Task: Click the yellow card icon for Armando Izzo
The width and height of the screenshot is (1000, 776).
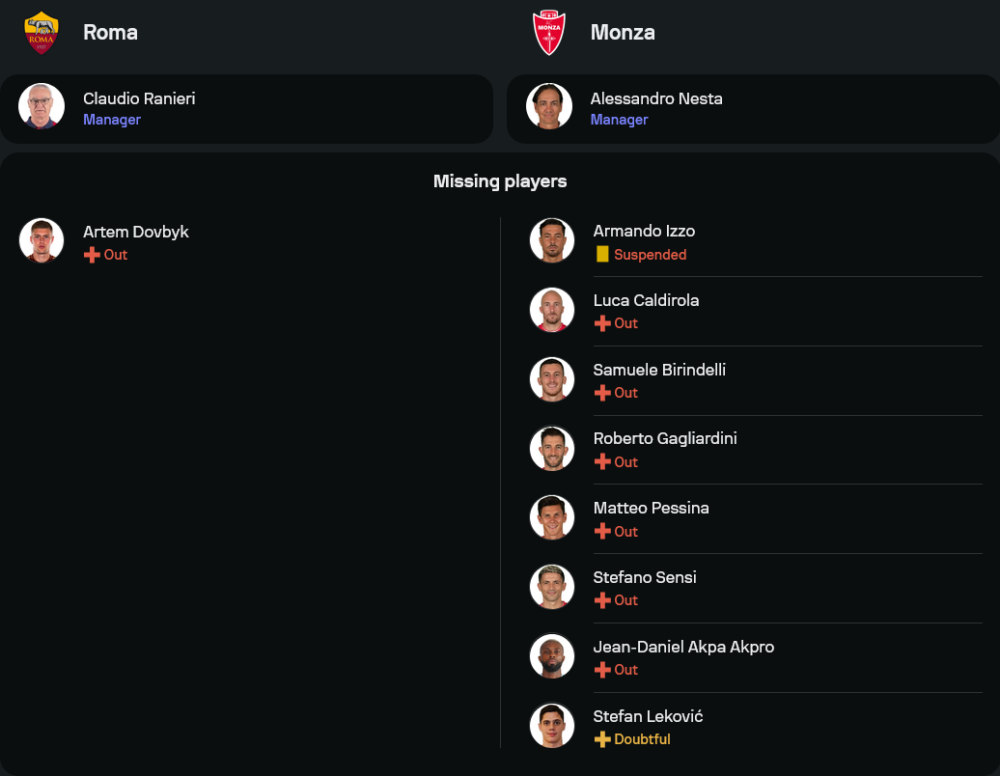Action: (x=602, y=255)
